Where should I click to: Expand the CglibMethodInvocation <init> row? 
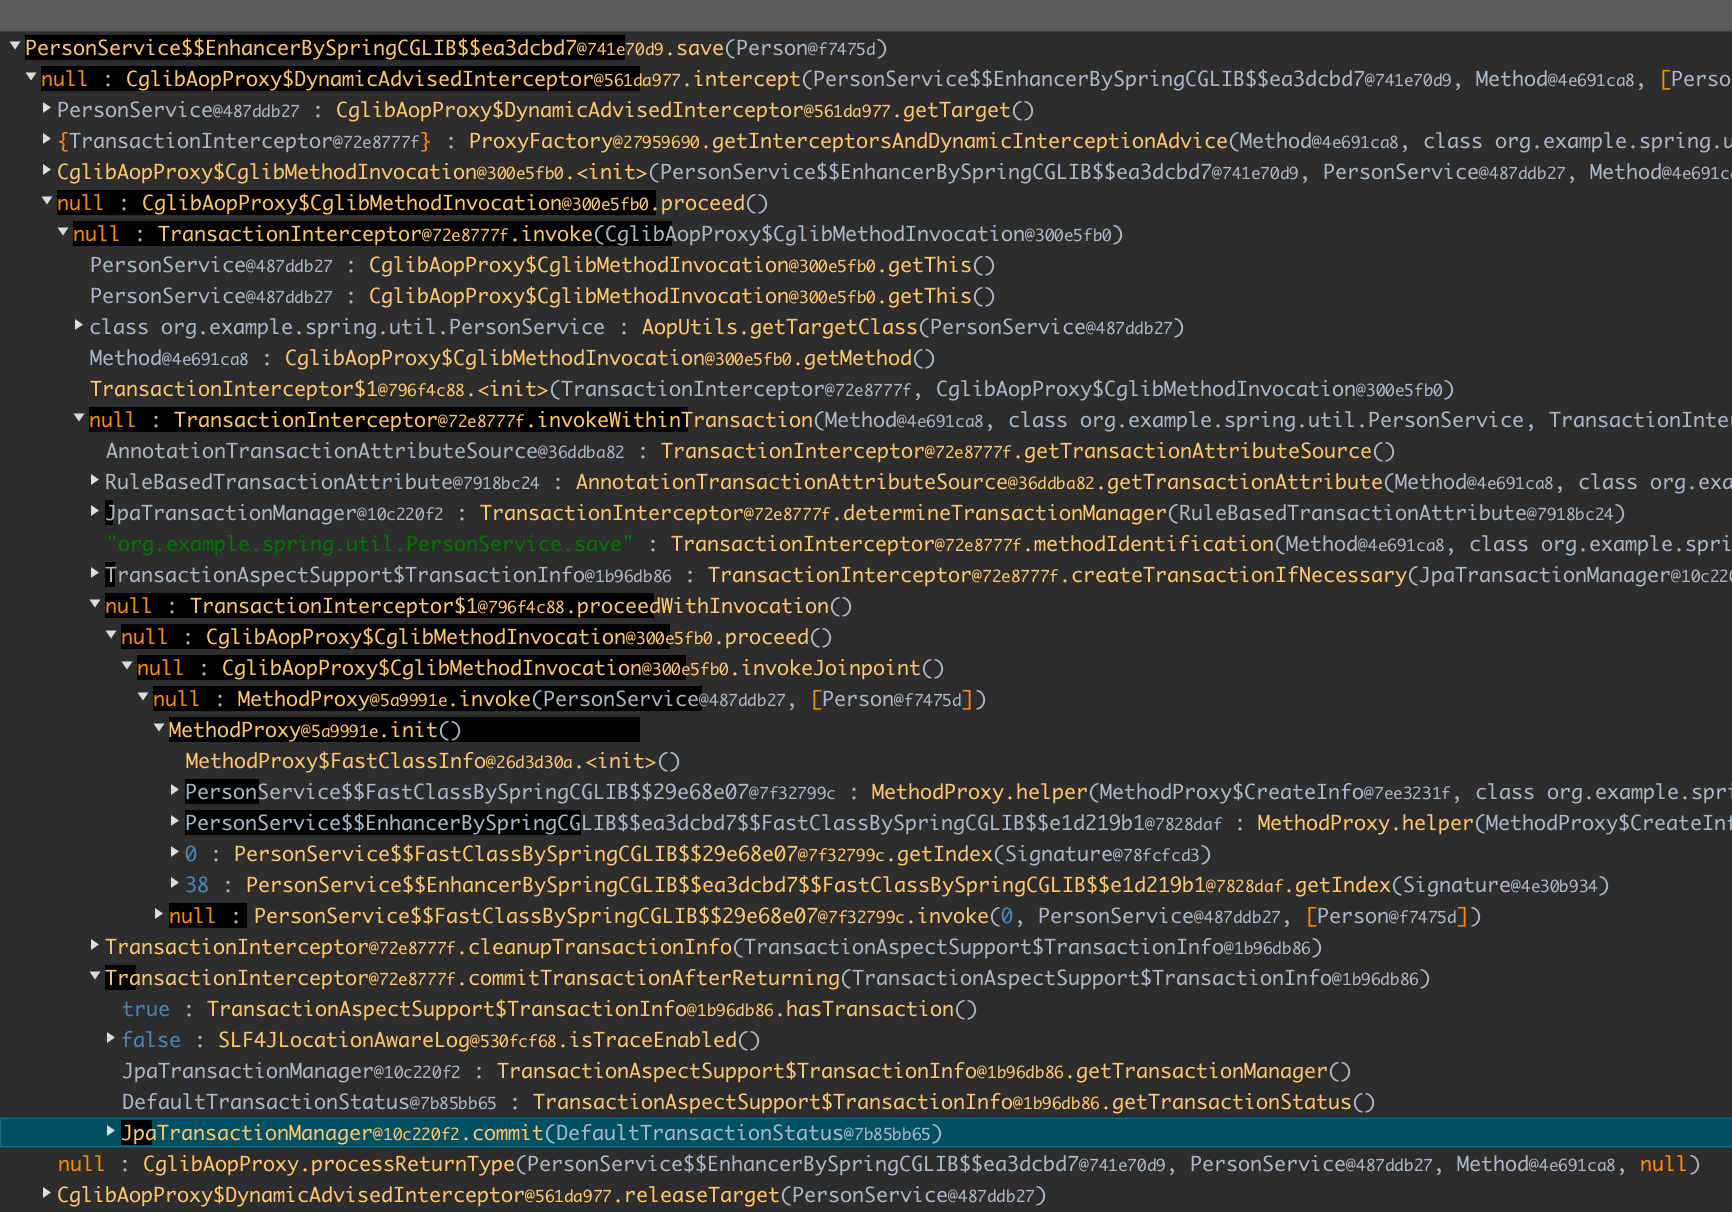tap(47, 169)
